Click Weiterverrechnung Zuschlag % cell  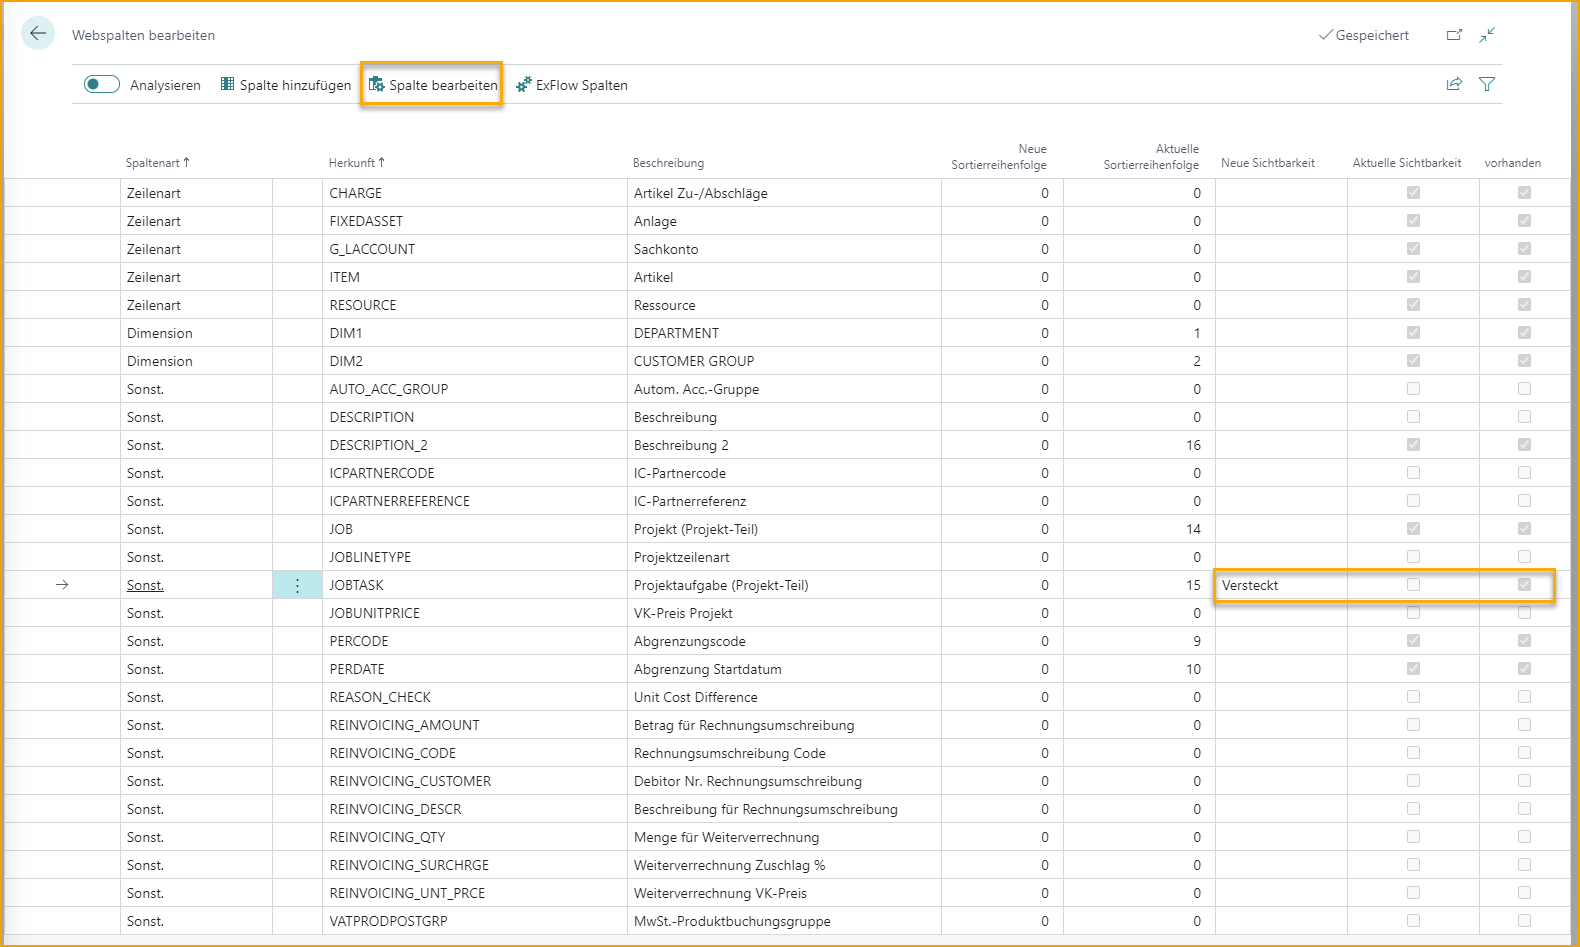[x=784, y=865]
